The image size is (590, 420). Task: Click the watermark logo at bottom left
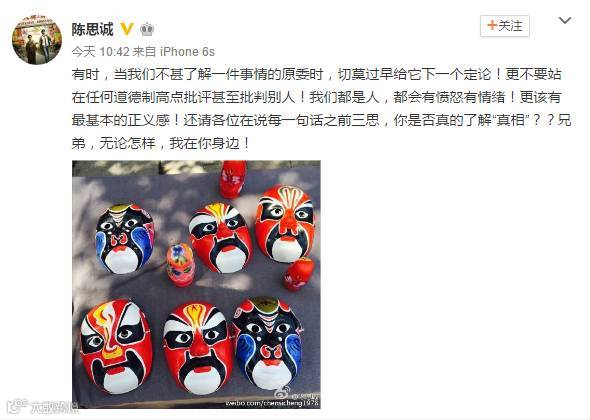pos(41,406)
